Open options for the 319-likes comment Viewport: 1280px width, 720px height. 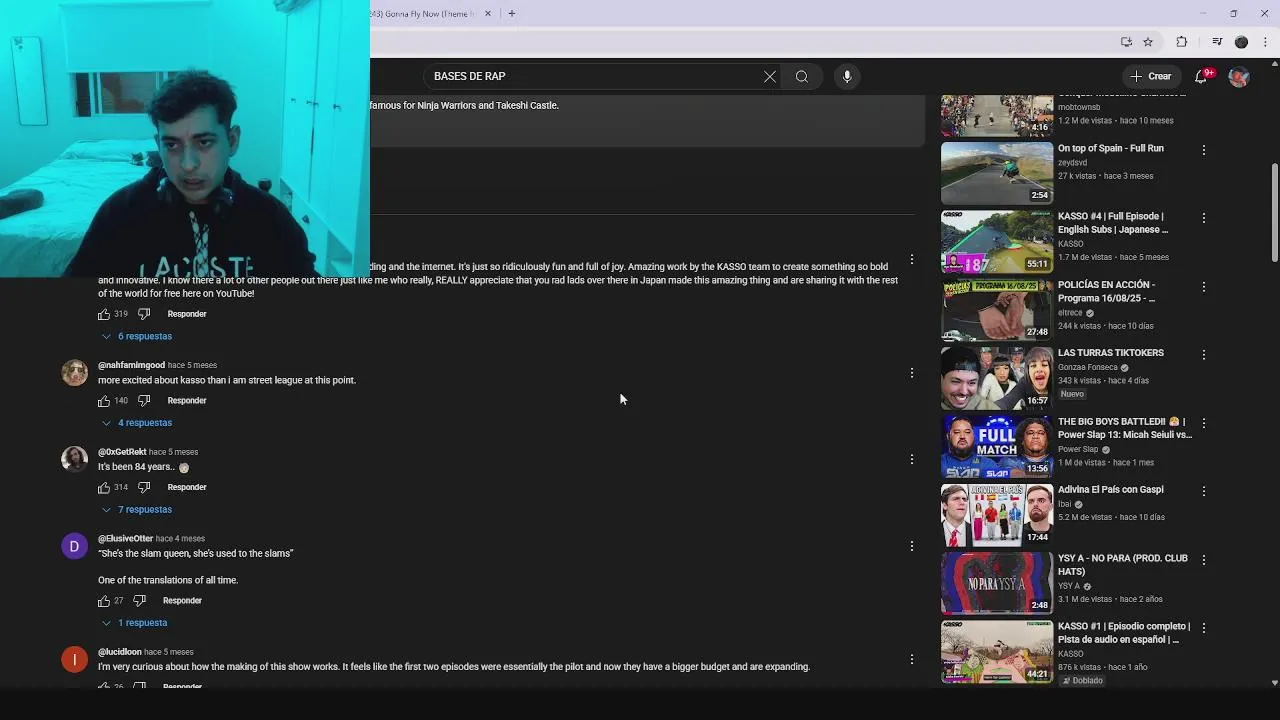click(x=911, y=260)
